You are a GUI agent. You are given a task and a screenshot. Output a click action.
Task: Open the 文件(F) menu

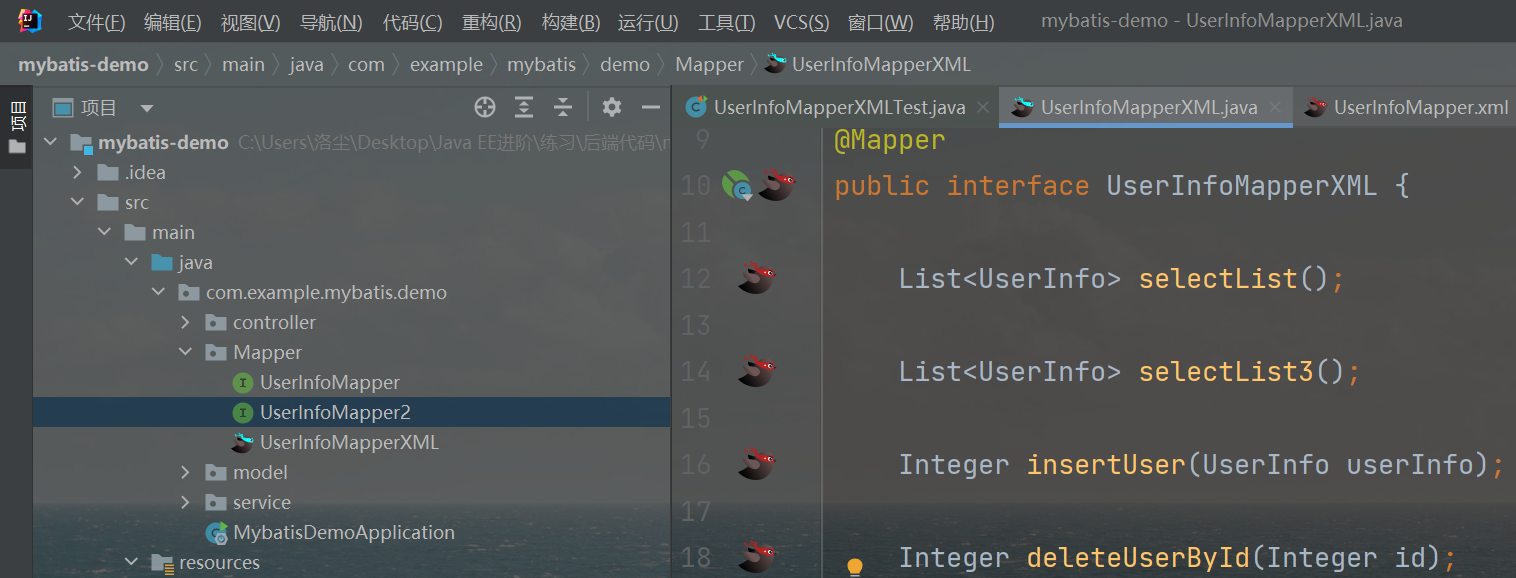pos(96,22)
